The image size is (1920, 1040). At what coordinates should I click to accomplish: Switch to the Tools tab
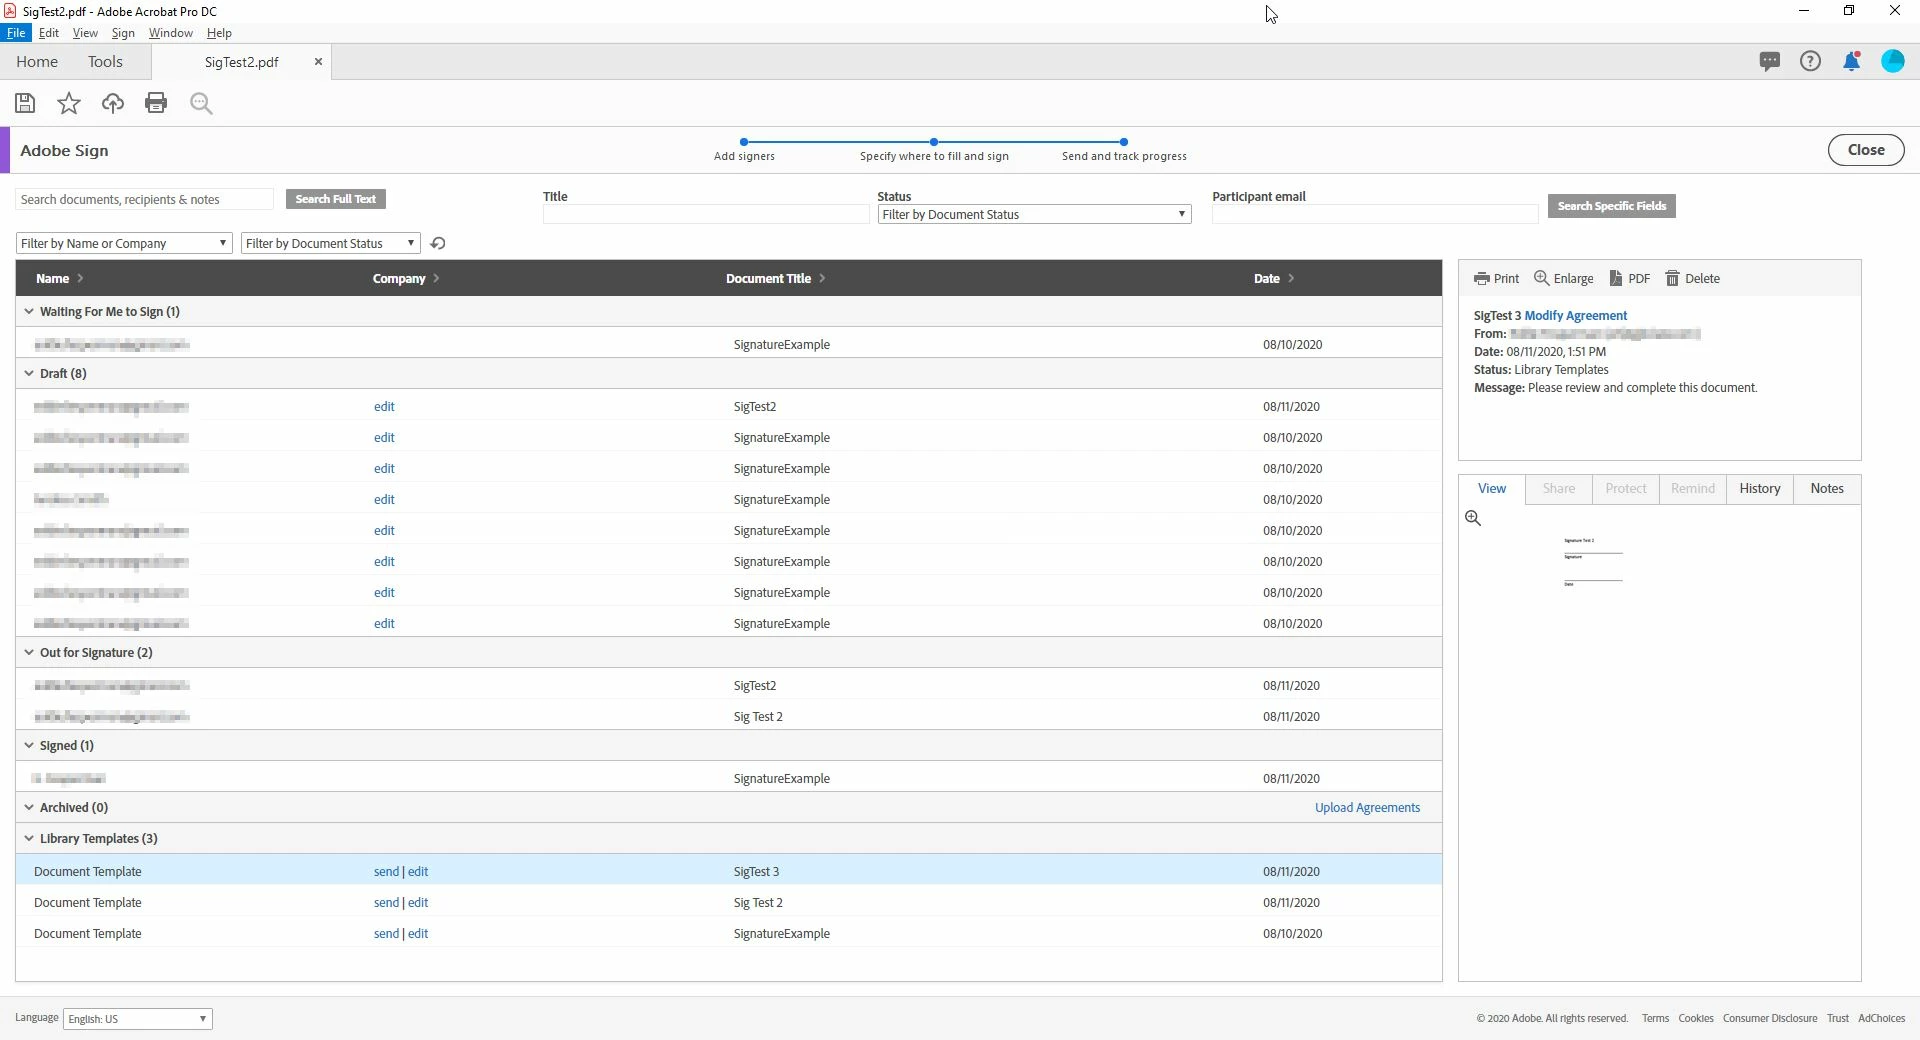click(x=105, y=62)
